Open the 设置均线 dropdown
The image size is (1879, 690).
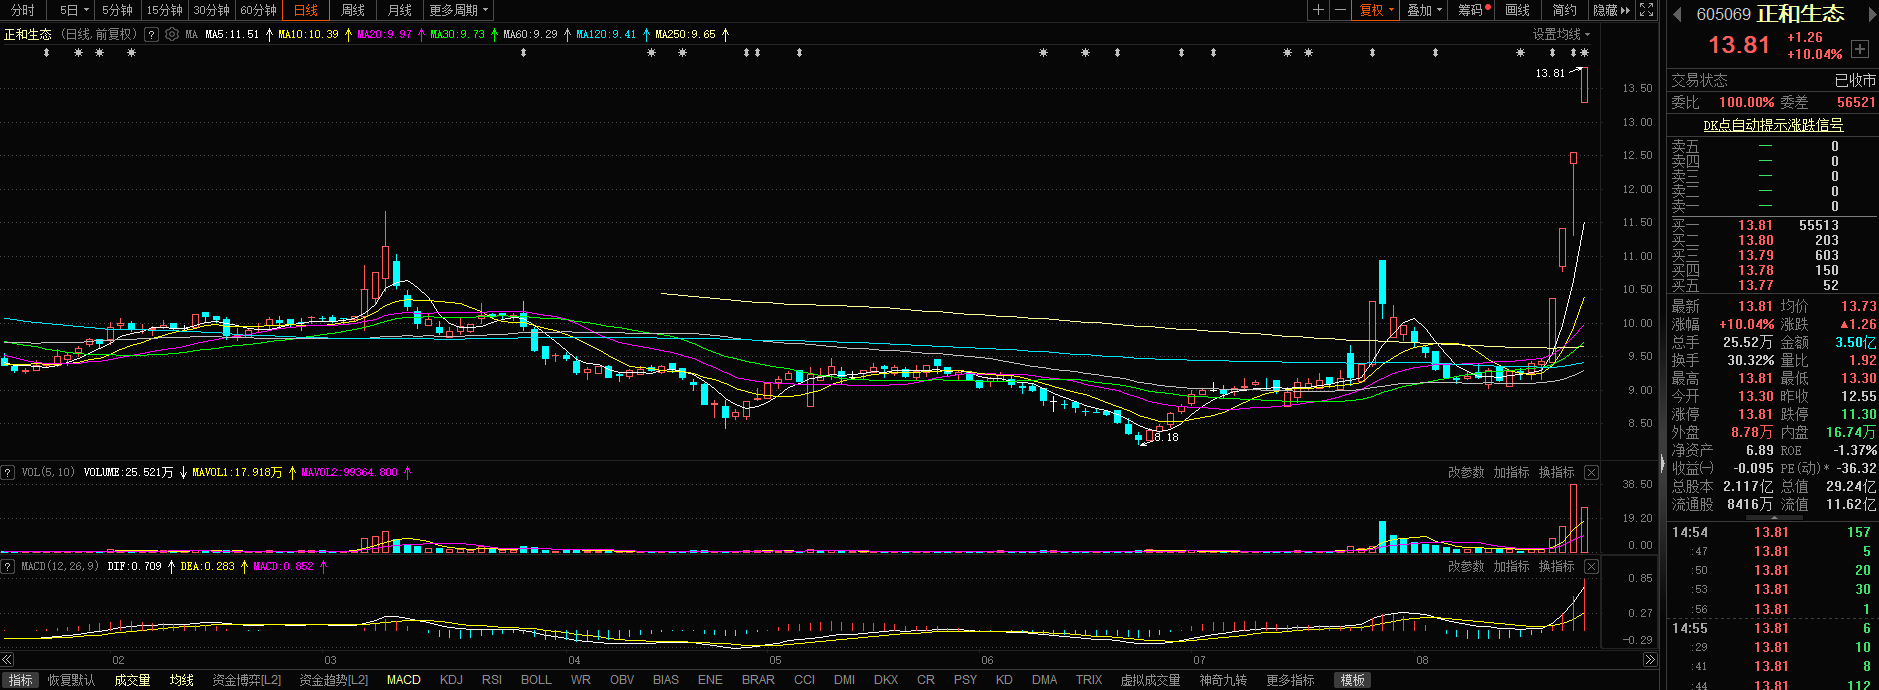pyautogui.click(x=1561, y=34)
